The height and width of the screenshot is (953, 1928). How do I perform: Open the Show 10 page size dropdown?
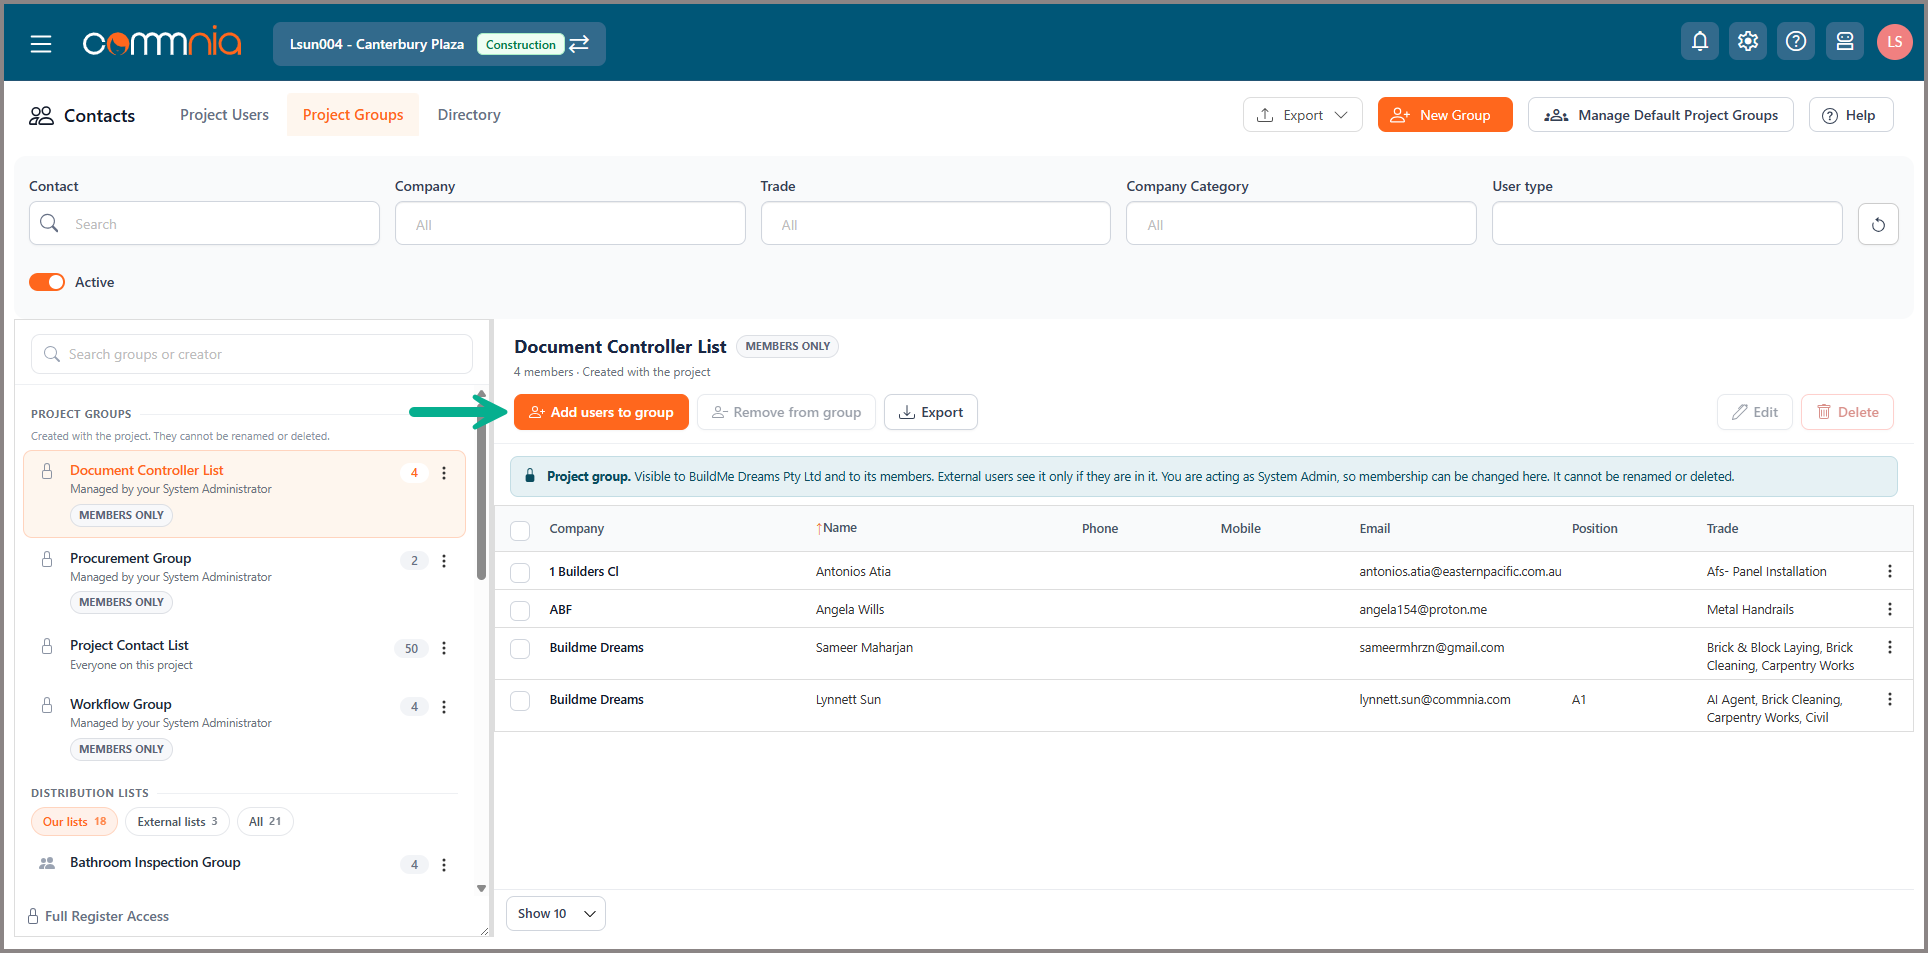click(556, 913)
